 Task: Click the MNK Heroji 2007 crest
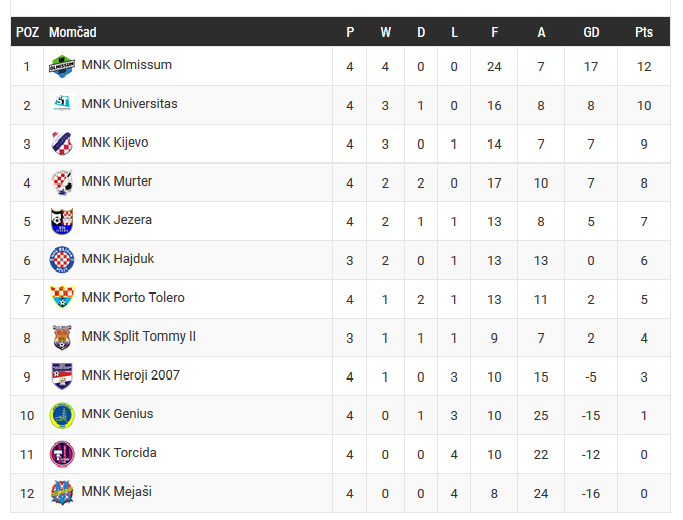[x=62, y=376]
